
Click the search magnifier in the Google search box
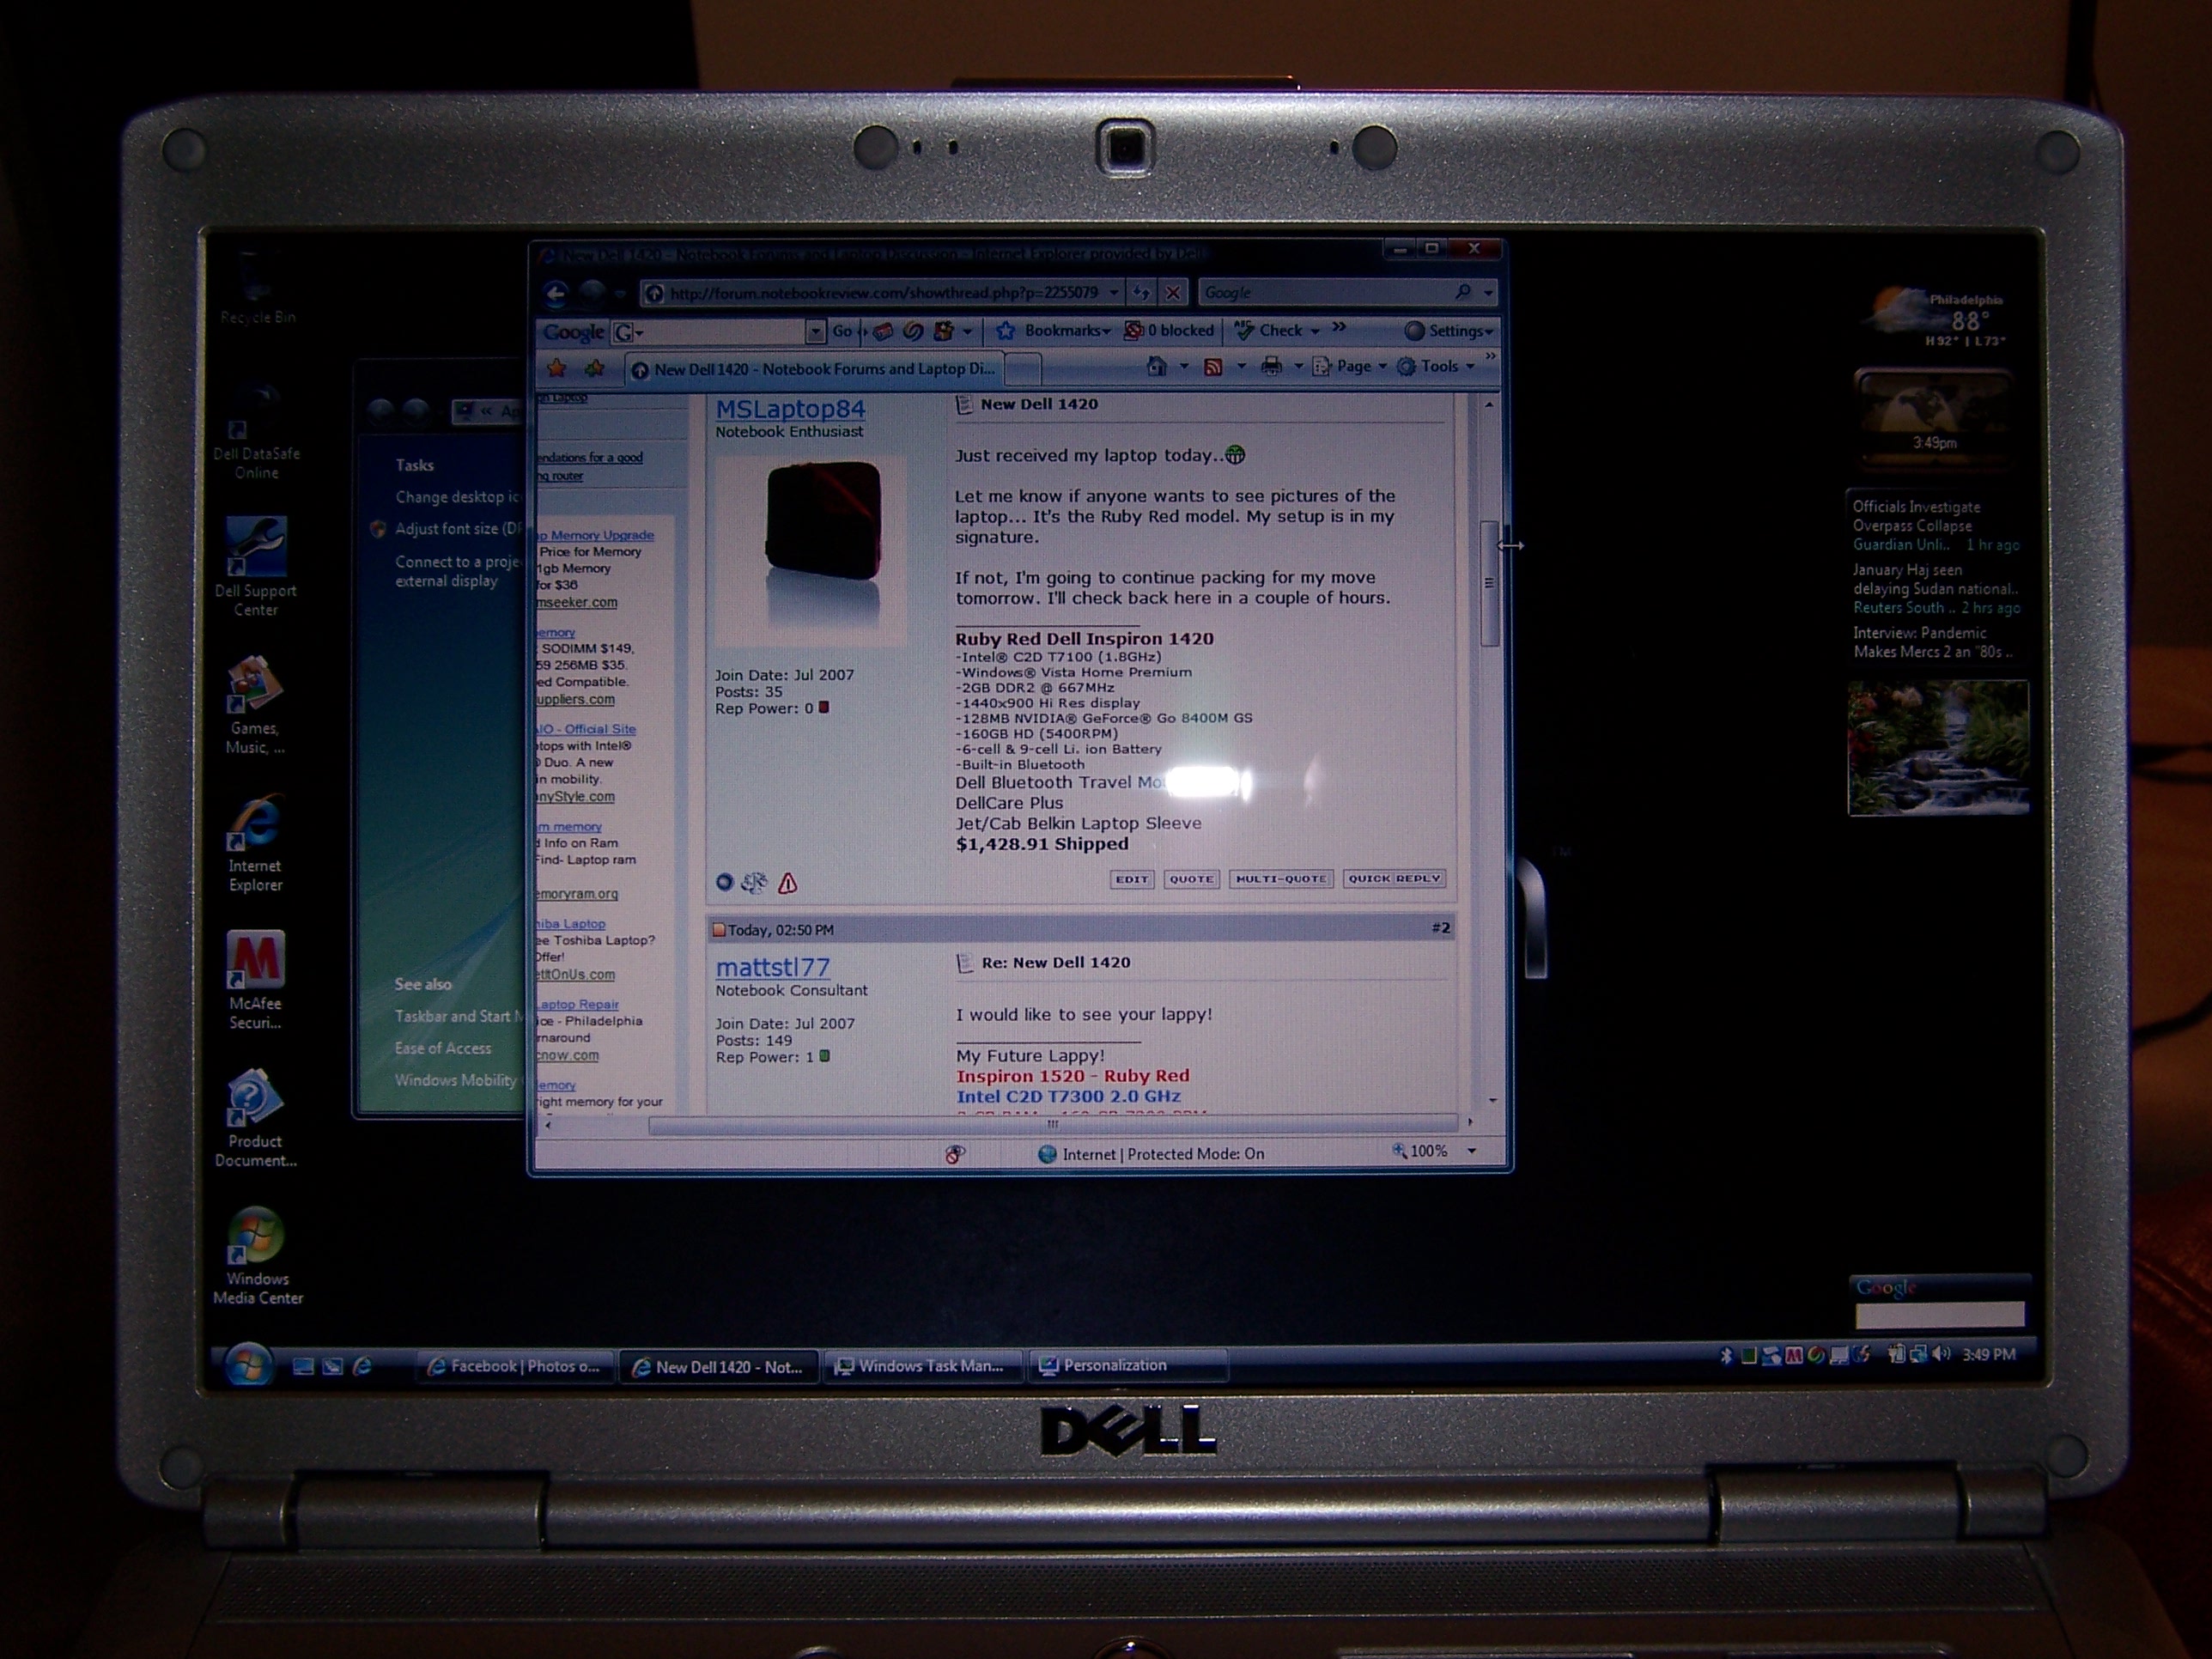1463,292
